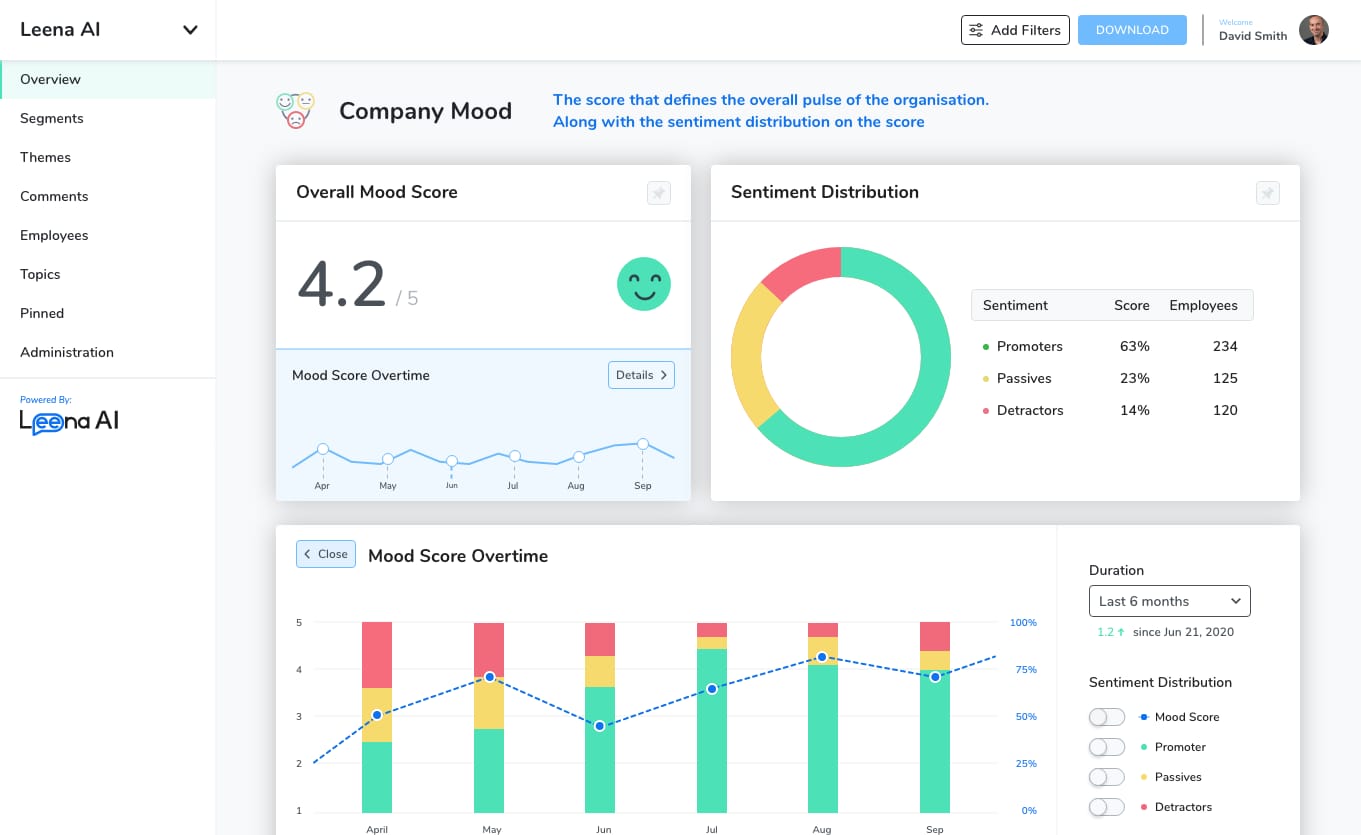Viewport: 1361px width, 835px height.
Task: Open the Last 6 months duration dropdown
Action: (x=1170, y=601)
